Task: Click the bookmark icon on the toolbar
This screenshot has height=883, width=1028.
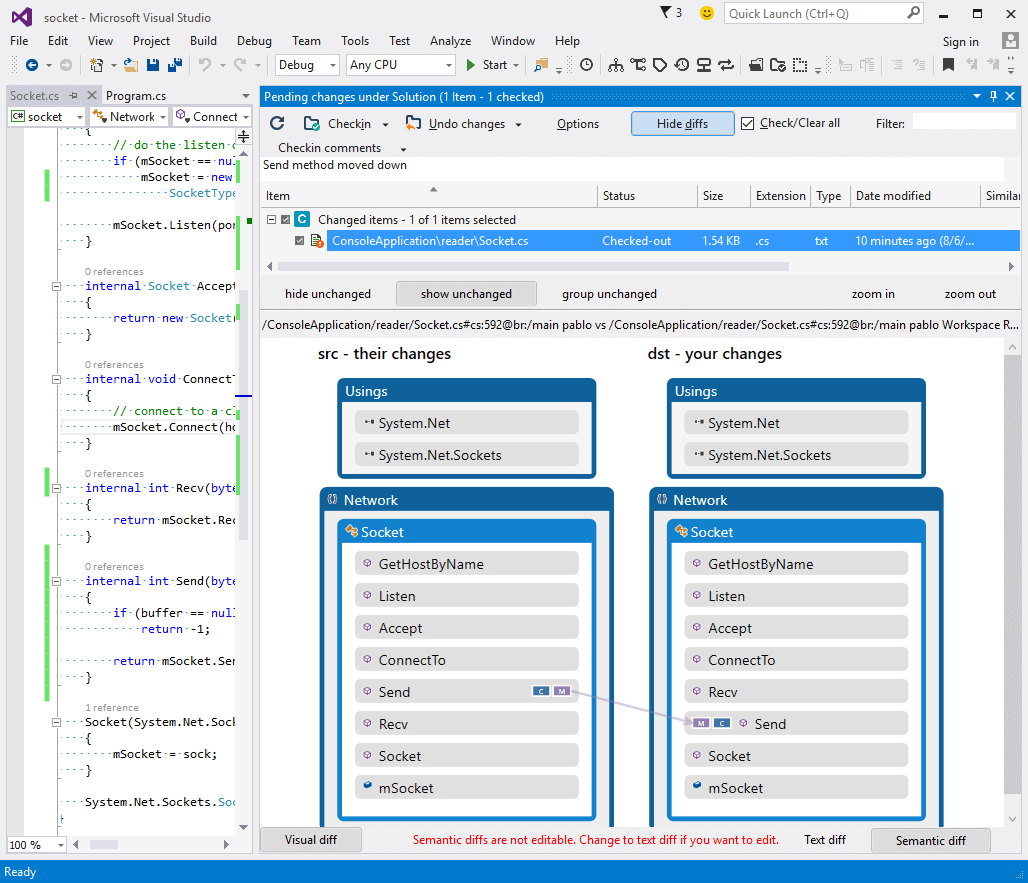Action: (948, 66)
